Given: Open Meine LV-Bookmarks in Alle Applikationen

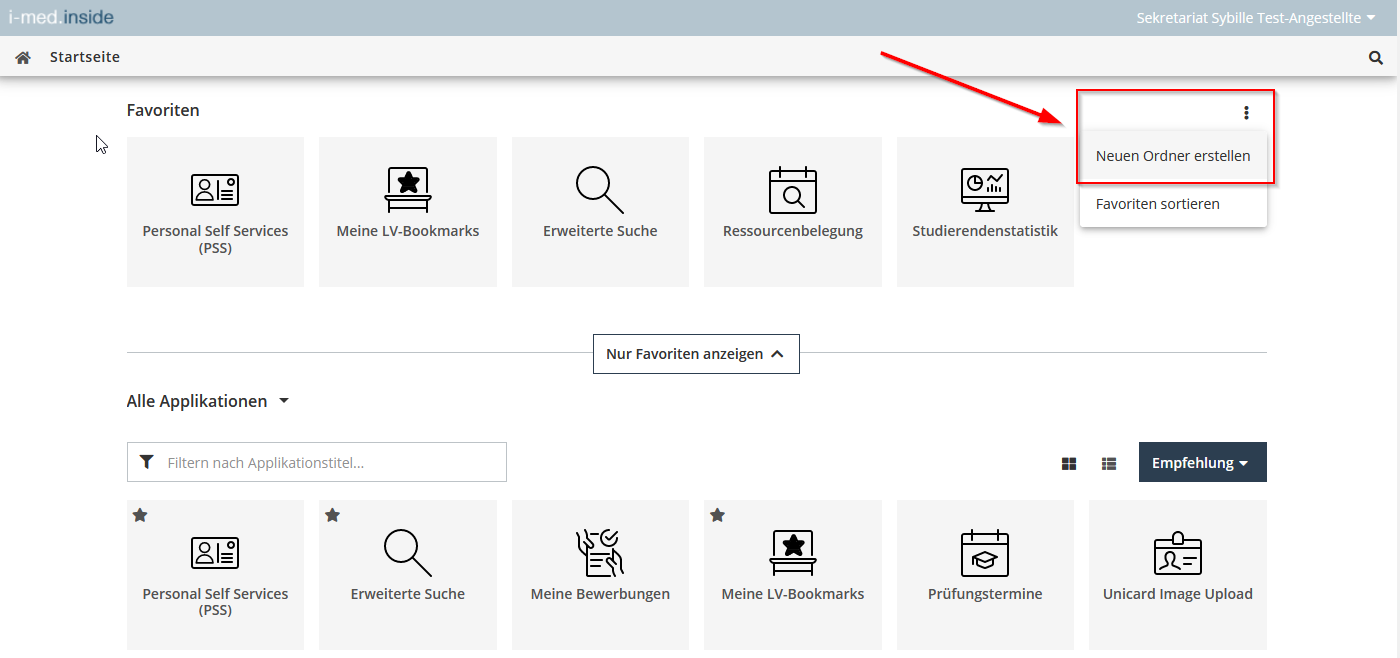Looking at the screenshot, I should click(x=793, y=575).
